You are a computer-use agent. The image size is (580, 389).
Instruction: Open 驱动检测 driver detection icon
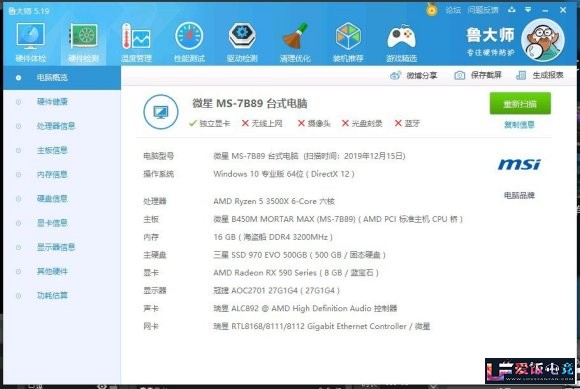click(242, 42)
